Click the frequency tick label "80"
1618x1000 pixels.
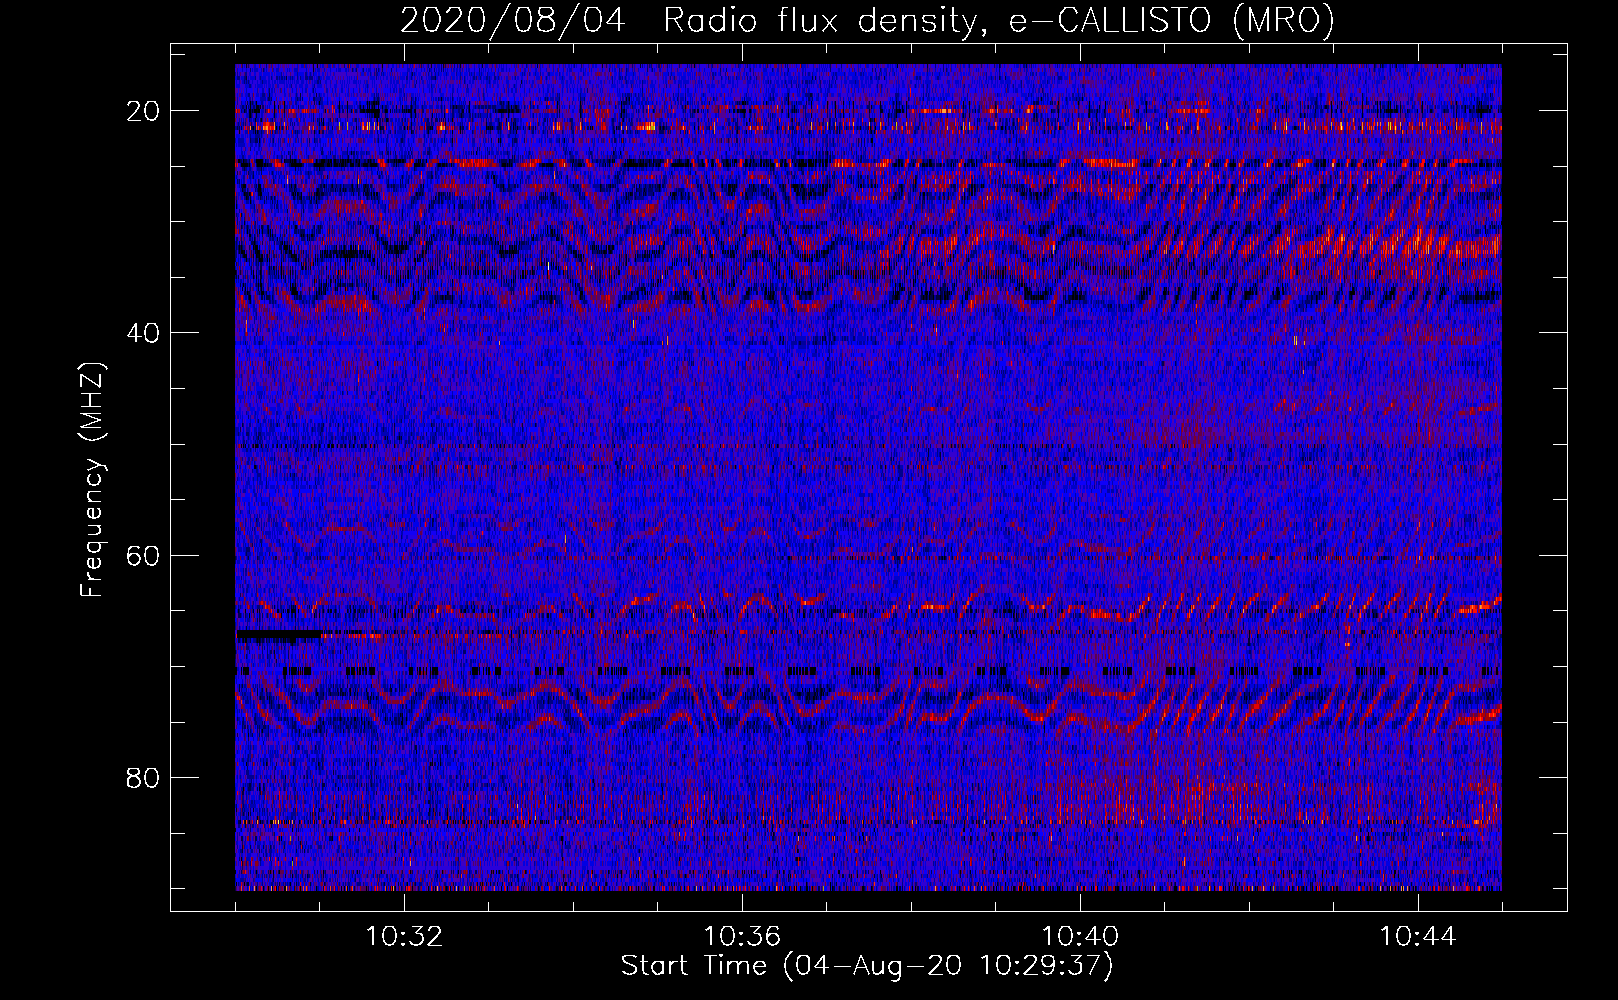tap(143, 777)
